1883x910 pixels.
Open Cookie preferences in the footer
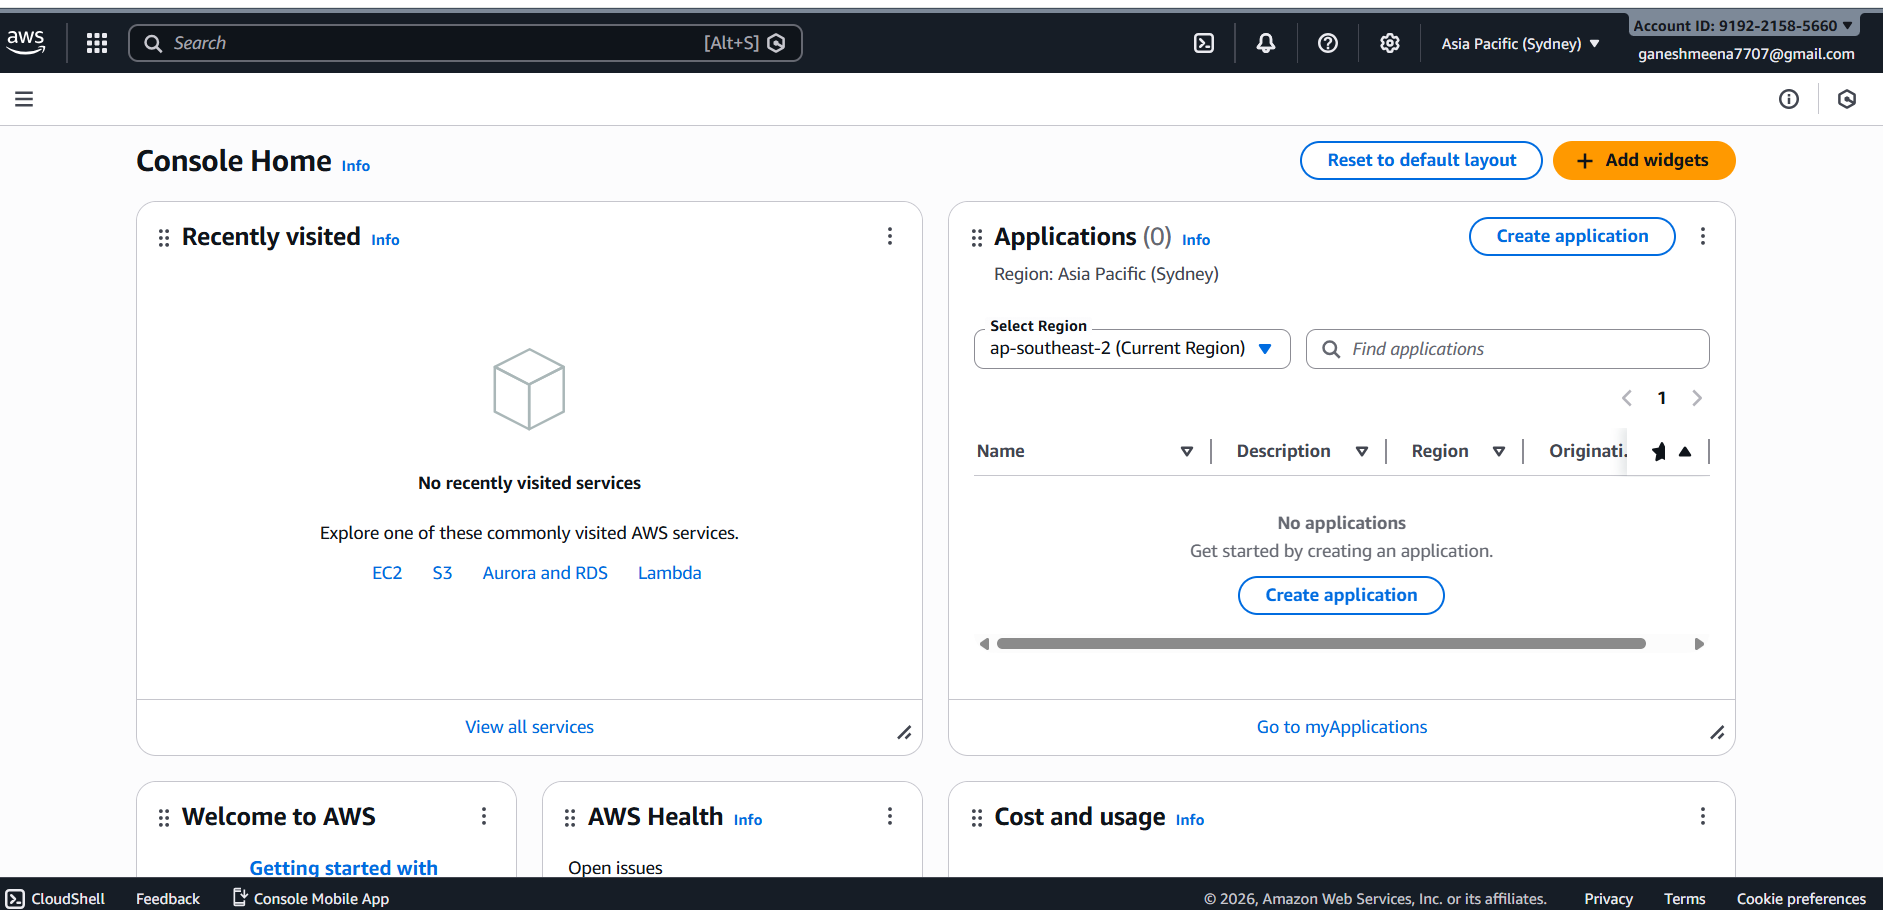pos(1801,899)
